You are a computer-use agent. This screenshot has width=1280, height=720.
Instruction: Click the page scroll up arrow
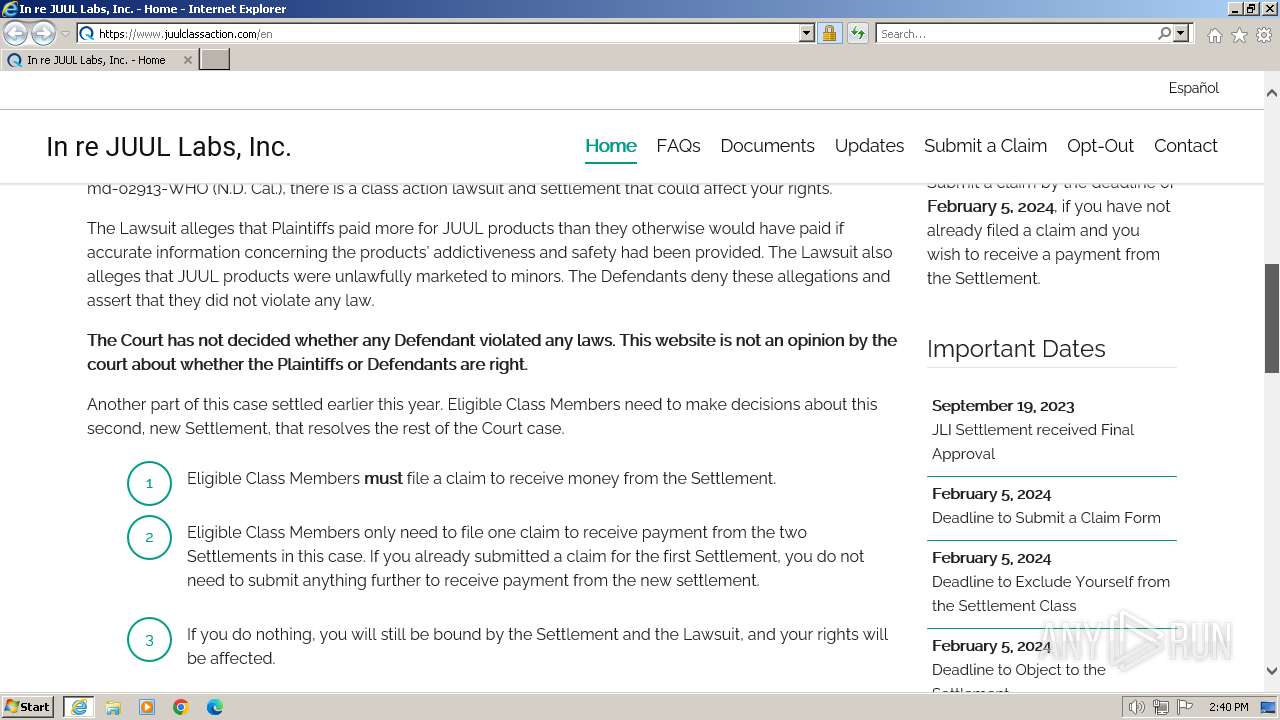[1271, 93]
